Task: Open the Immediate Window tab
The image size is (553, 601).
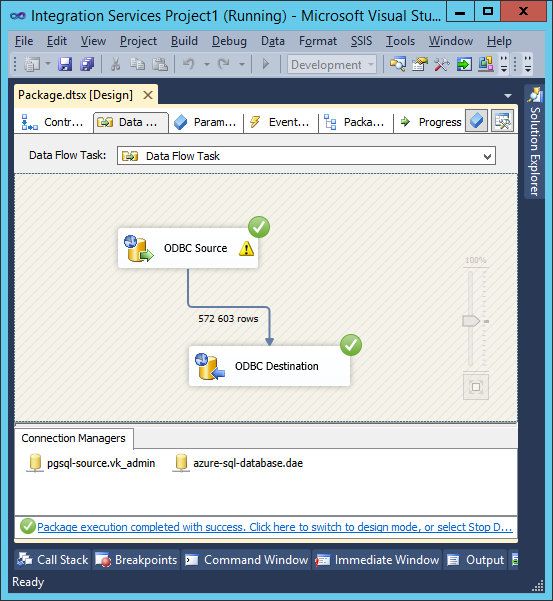Action: 377,560
